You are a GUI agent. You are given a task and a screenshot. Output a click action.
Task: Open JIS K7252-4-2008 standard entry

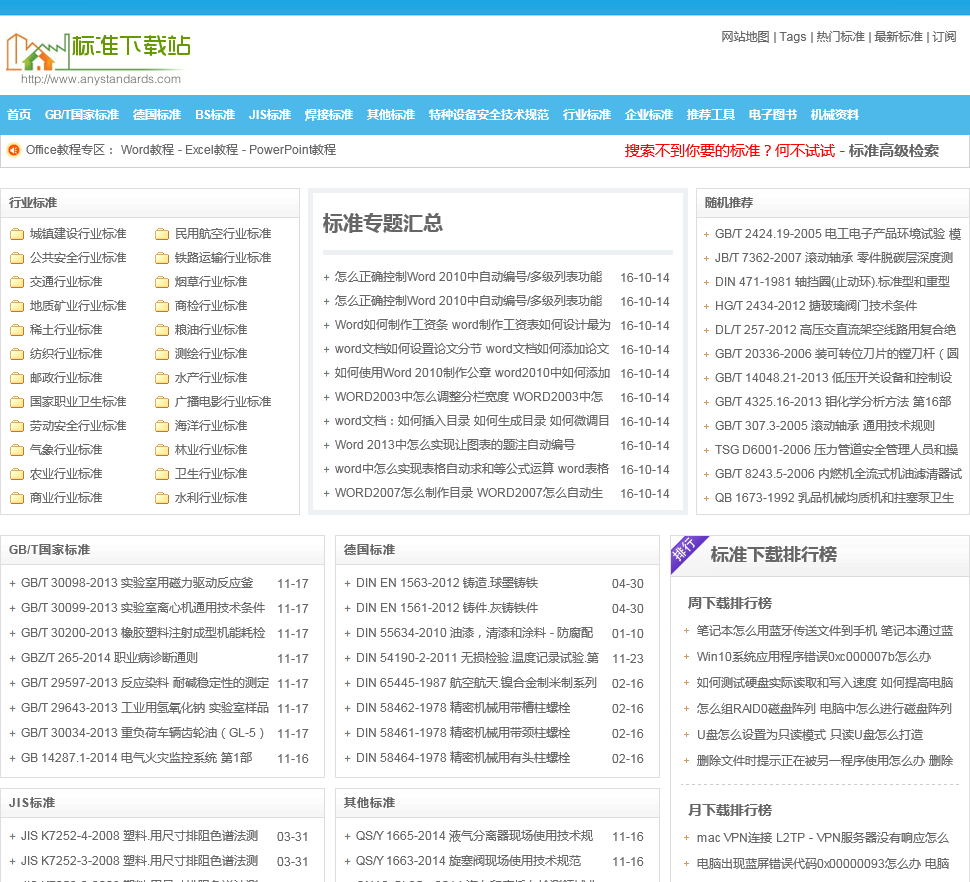pos(139,836)
